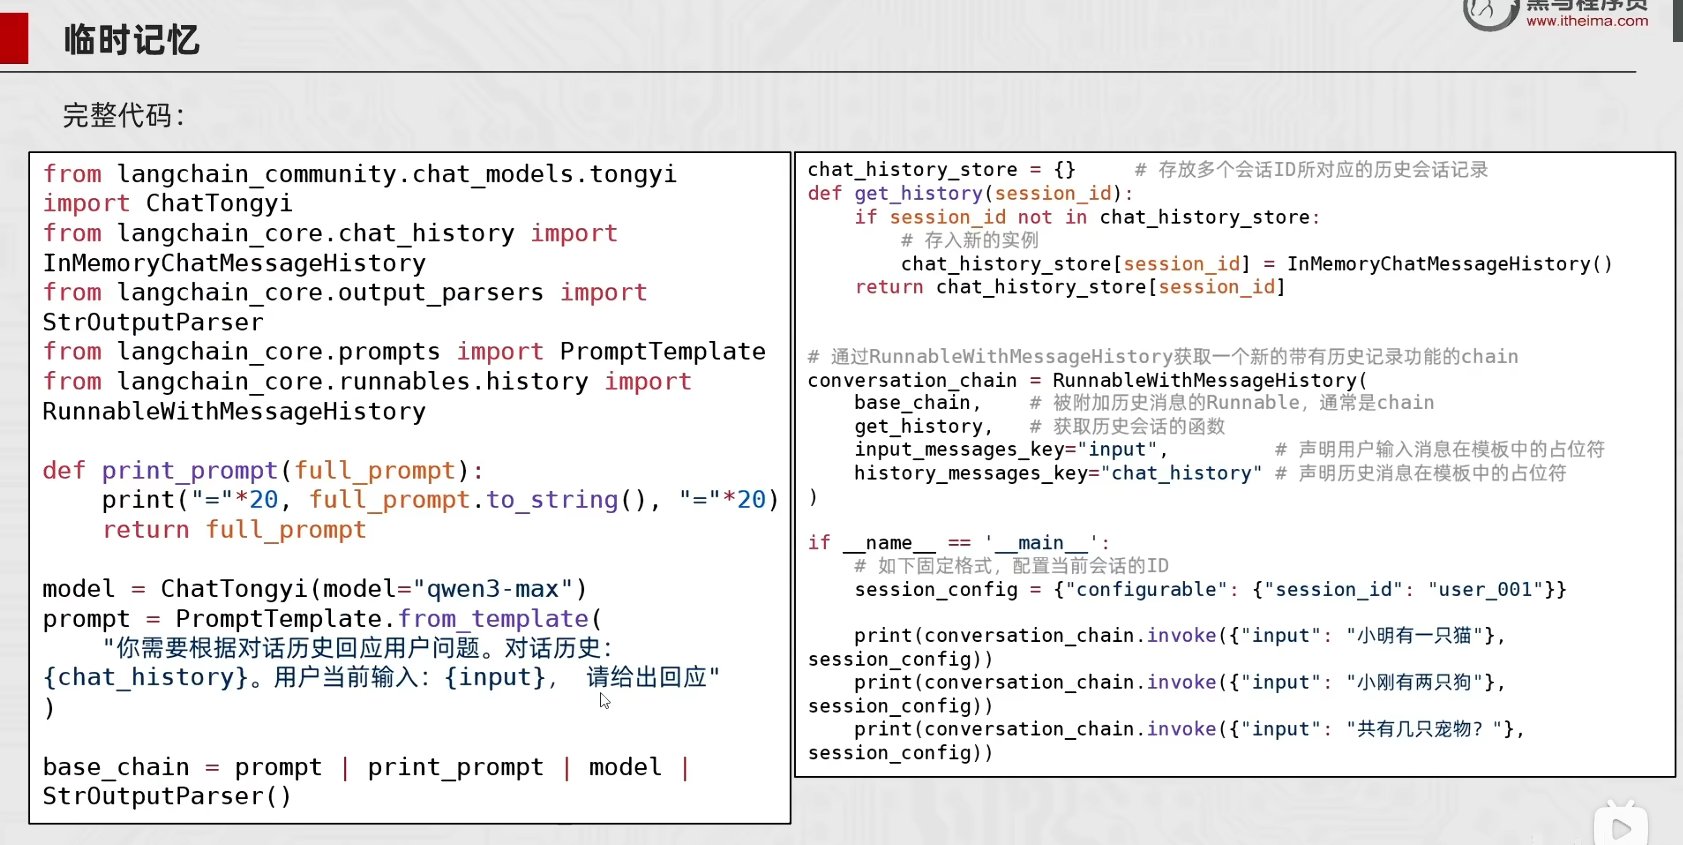This screenshot has height=845, width=1683.
Task: Click the "= InMemoryChatMessageHistory()" assignment line
Action: [1257, 264]
